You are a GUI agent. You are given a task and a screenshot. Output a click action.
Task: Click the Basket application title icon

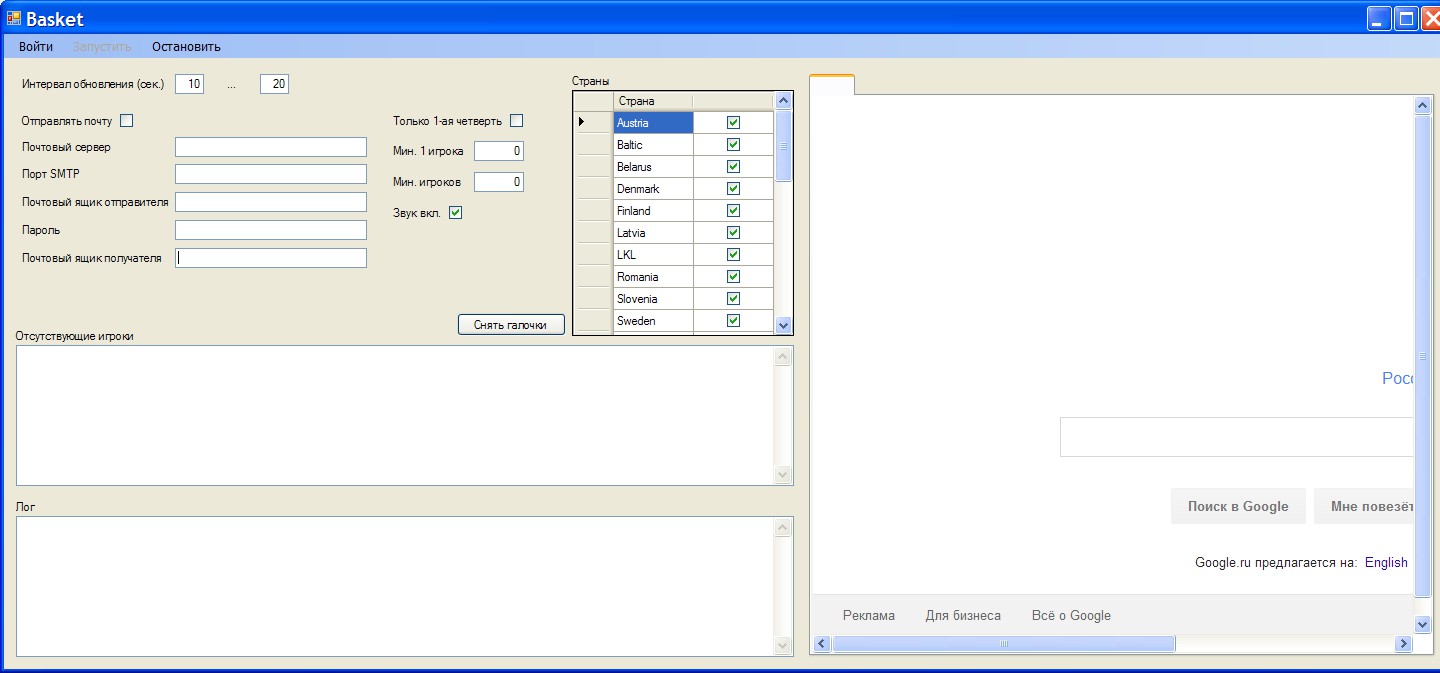tap(14, 18)
